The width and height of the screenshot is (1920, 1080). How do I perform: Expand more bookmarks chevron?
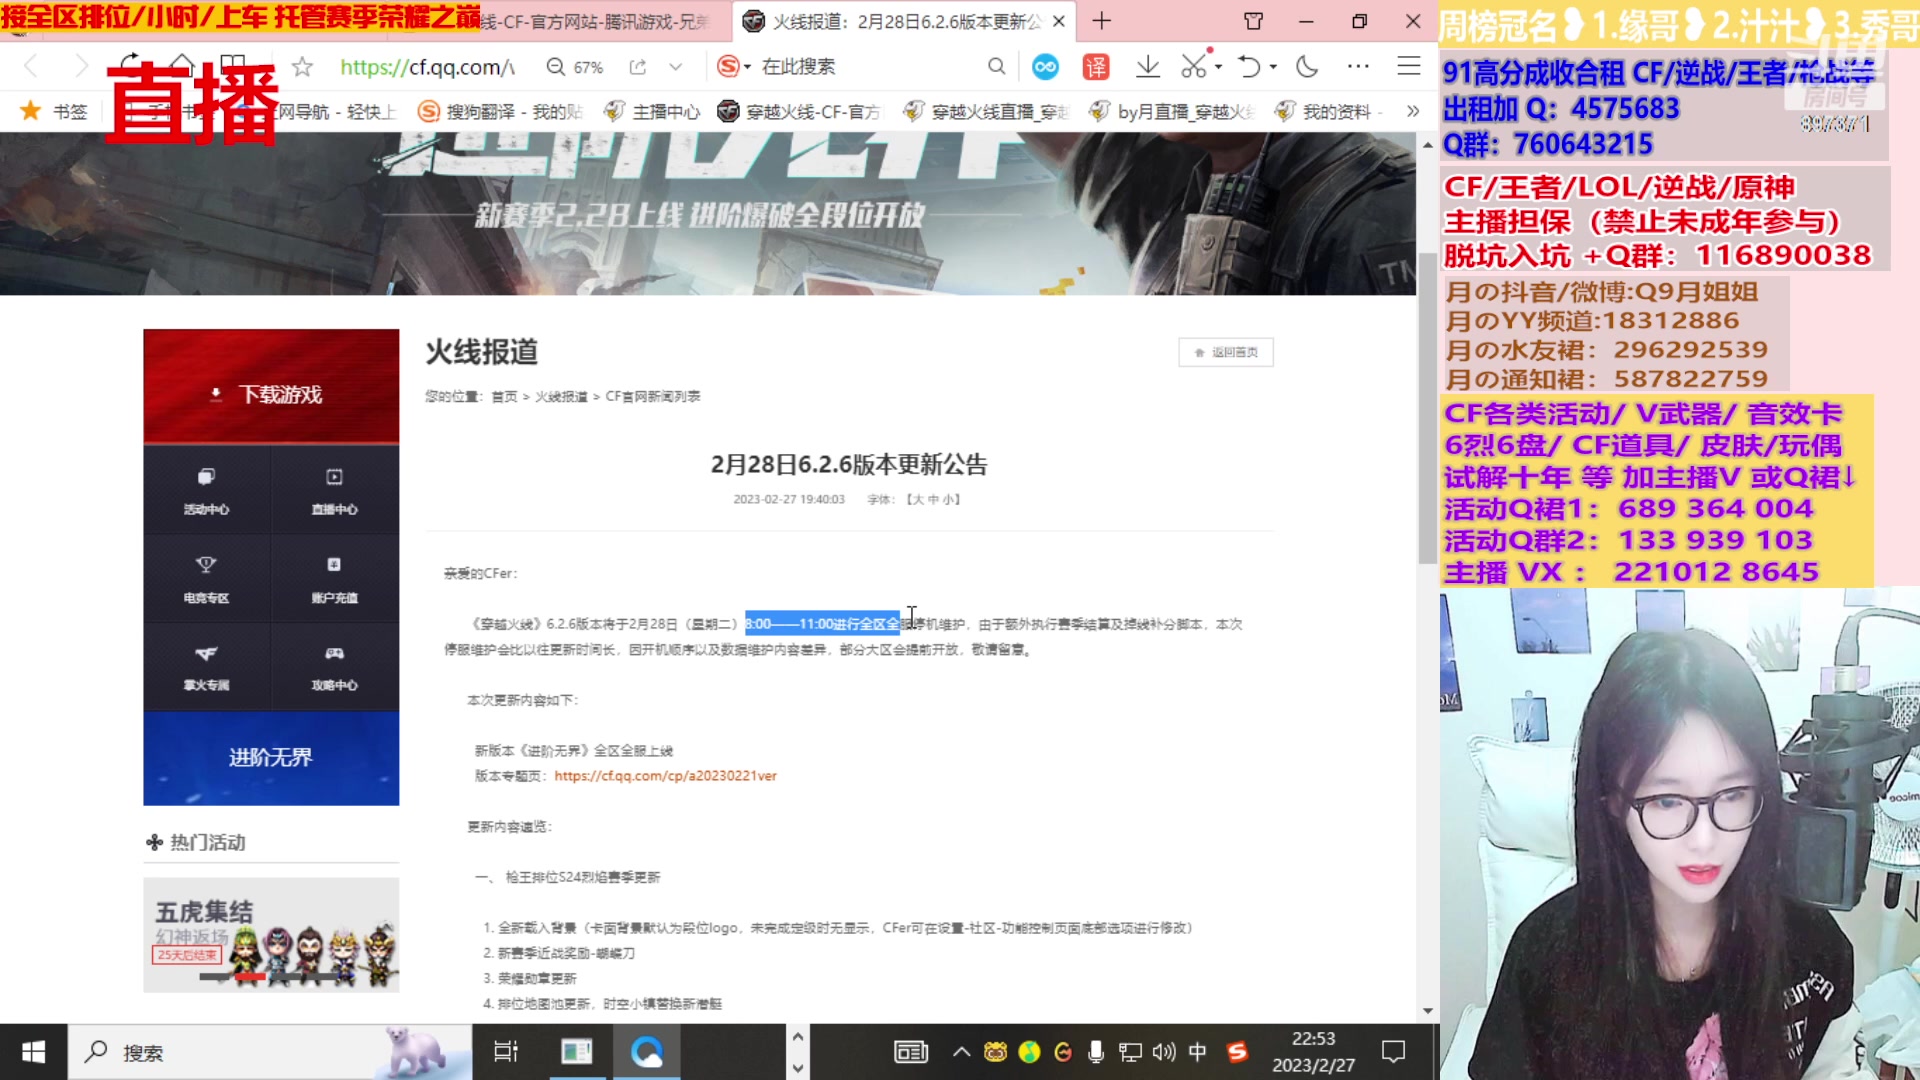click(1412, 111)
